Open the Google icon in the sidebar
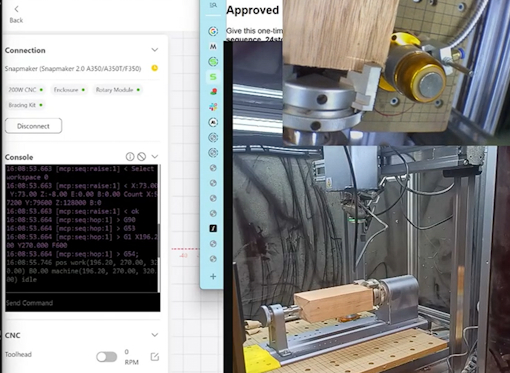 tap(213, 31)
